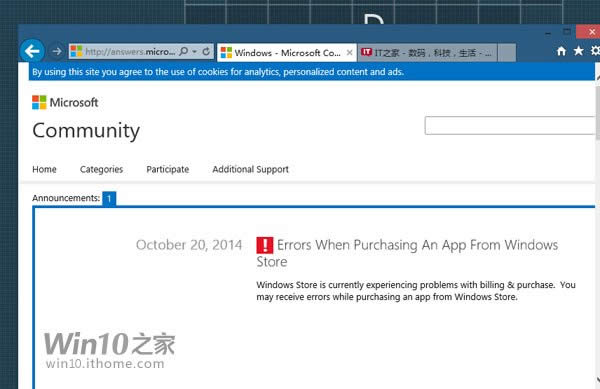Open the Categories navigation menu

(101, 169)
